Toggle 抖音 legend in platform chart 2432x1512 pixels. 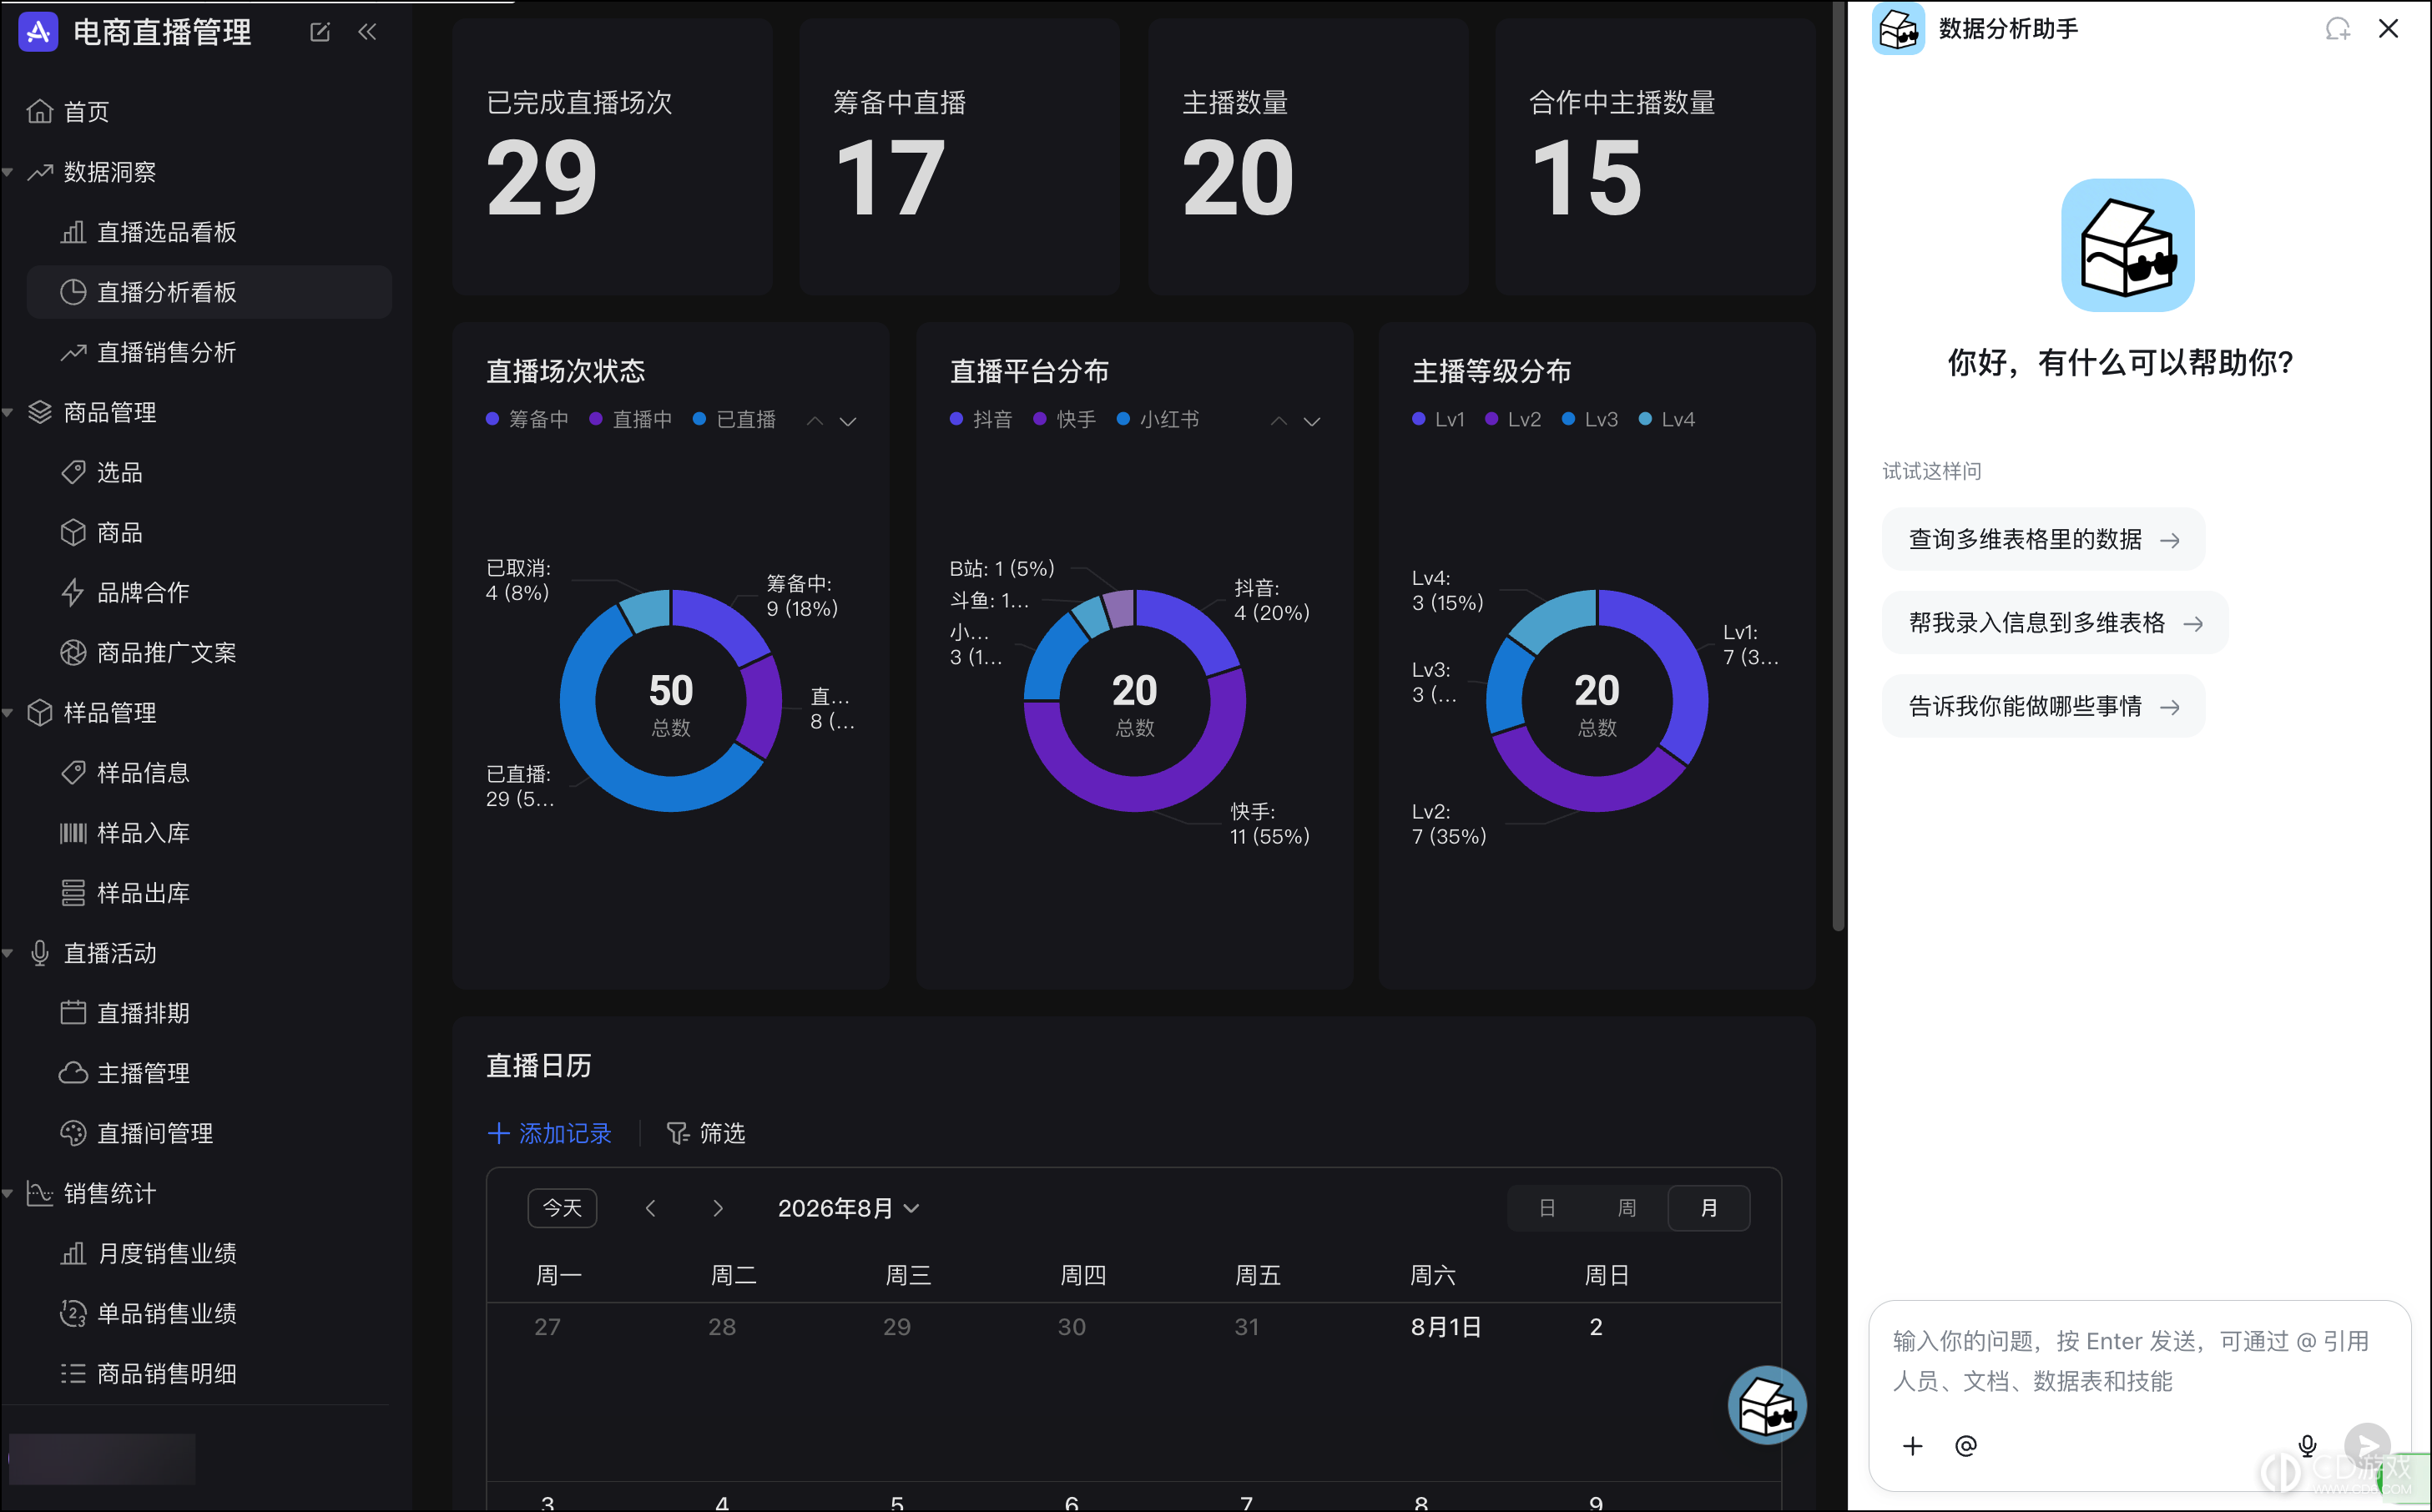click(981, 419)
